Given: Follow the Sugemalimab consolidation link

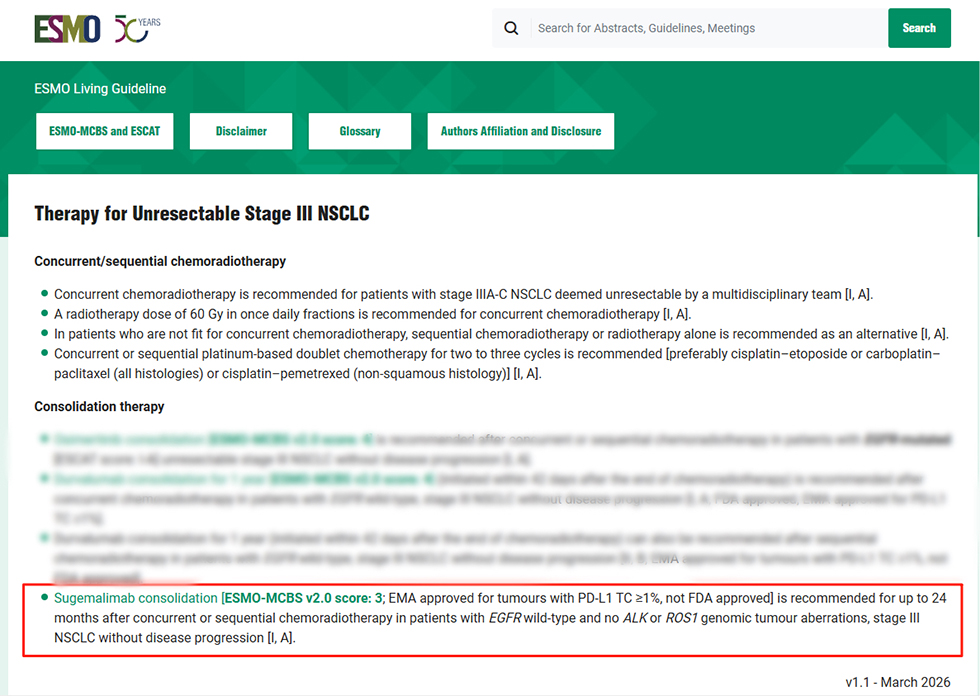Looking at the screenshot, I should 135,598.
